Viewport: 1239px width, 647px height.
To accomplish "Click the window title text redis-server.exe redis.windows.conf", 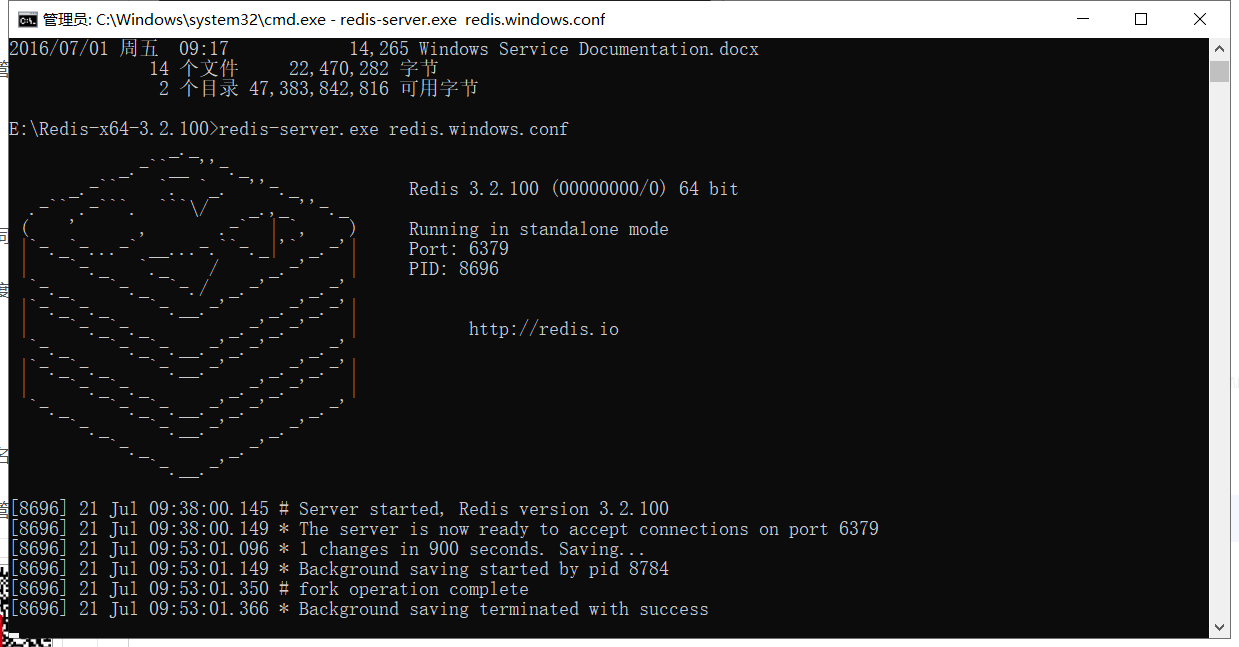I will [x=473, y=19].
